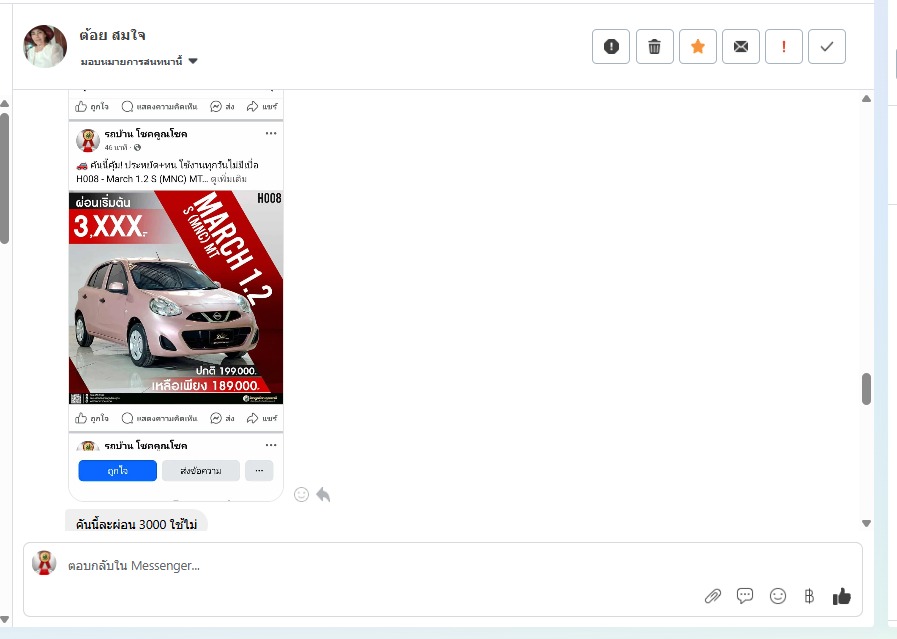The width and height of the screenshot is (897, 639).
Task: Click แชร์ under the March car post
Action: pos(262,418)
